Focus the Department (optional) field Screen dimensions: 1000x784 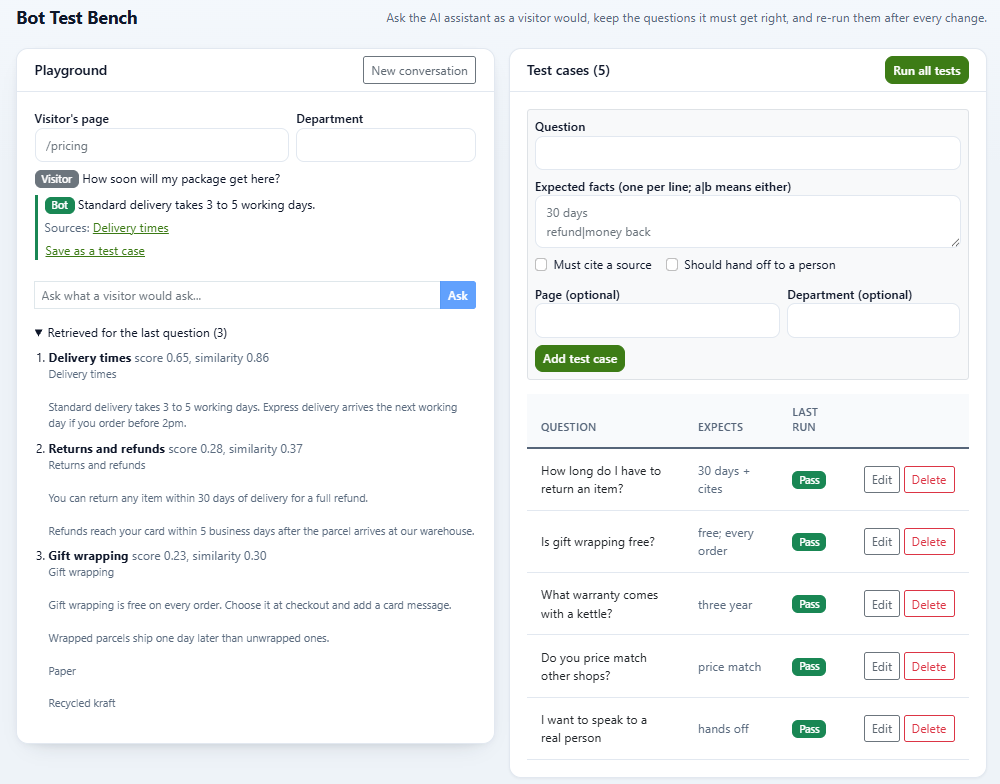pyautogui.click(x=873, y=320)
